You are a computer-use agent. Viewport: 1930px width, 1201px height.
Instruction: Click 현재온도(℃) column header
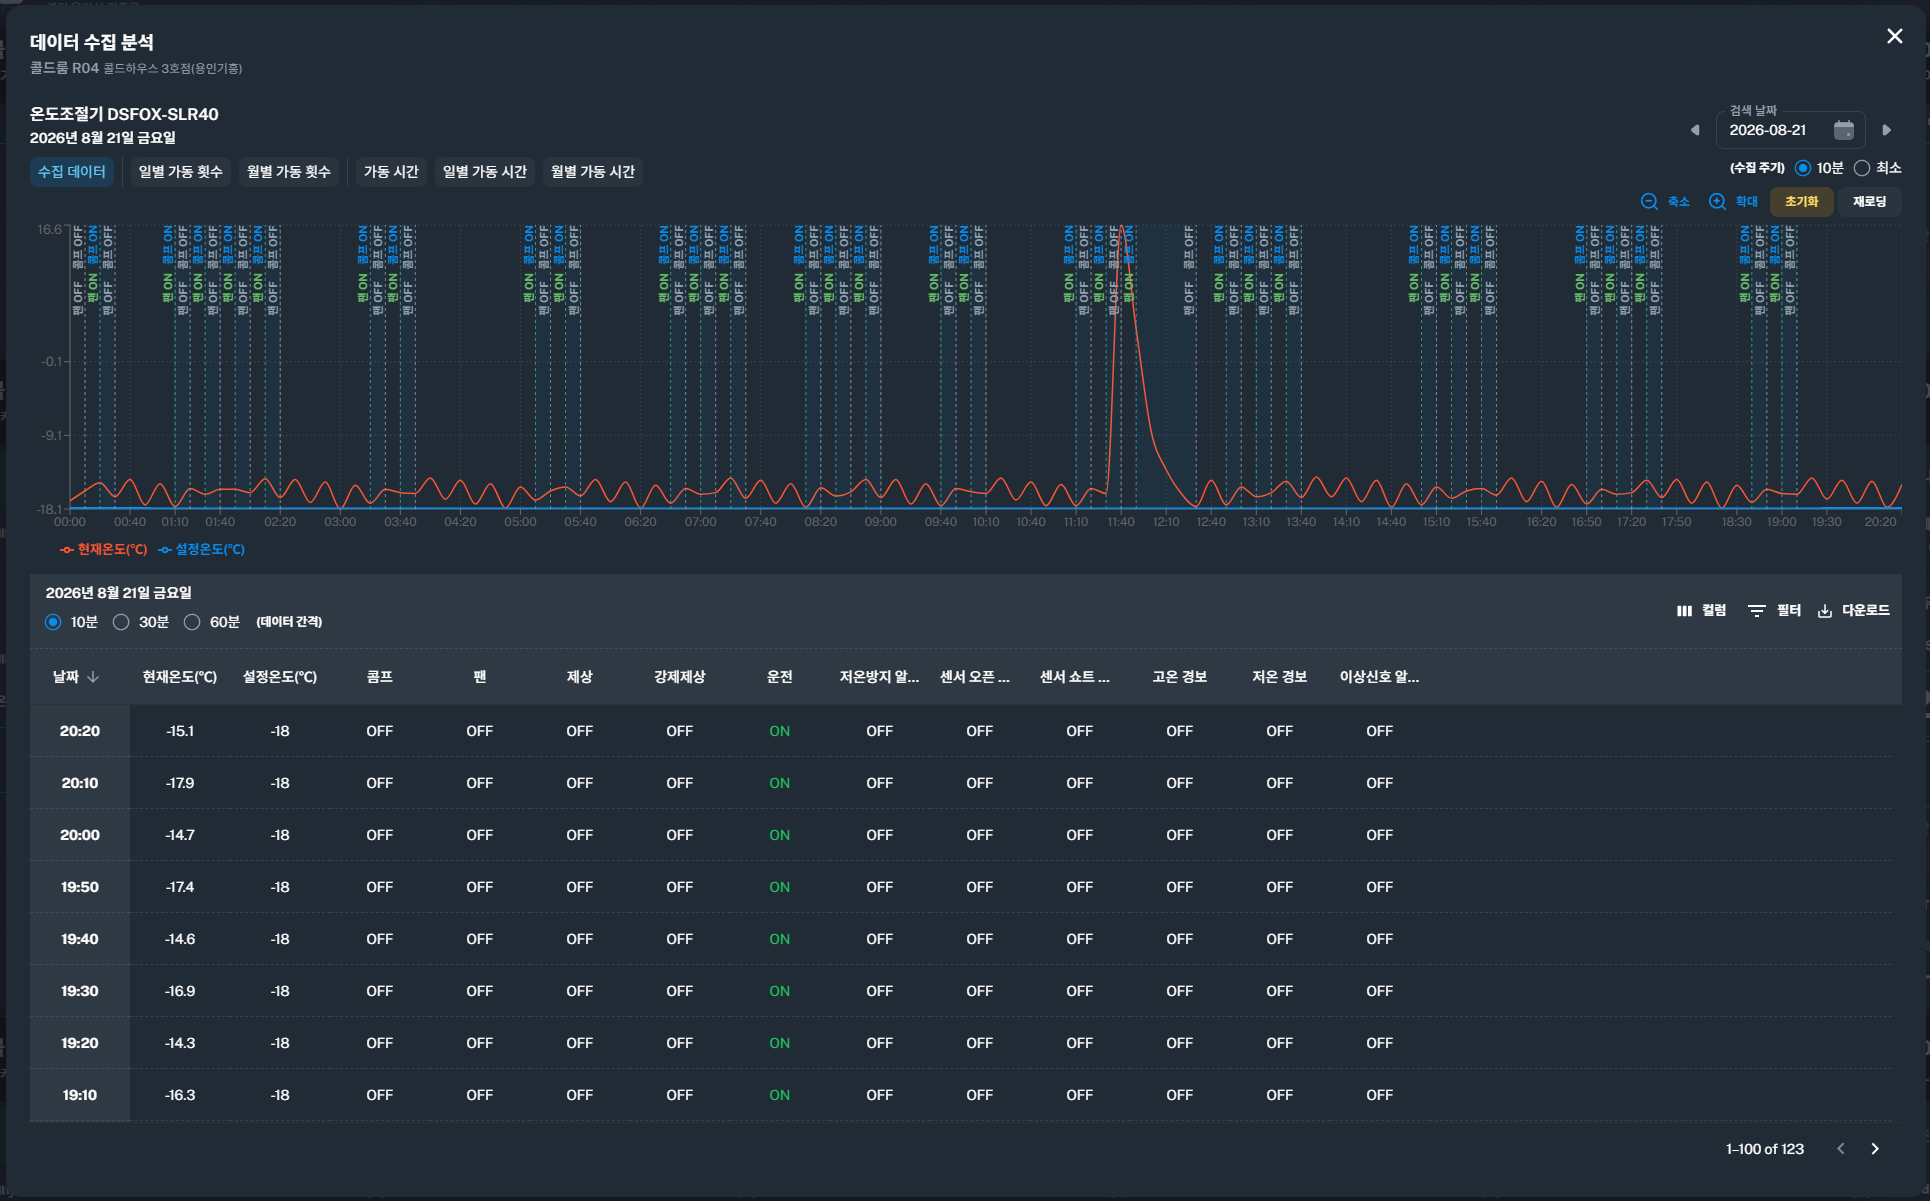point(180,677)
